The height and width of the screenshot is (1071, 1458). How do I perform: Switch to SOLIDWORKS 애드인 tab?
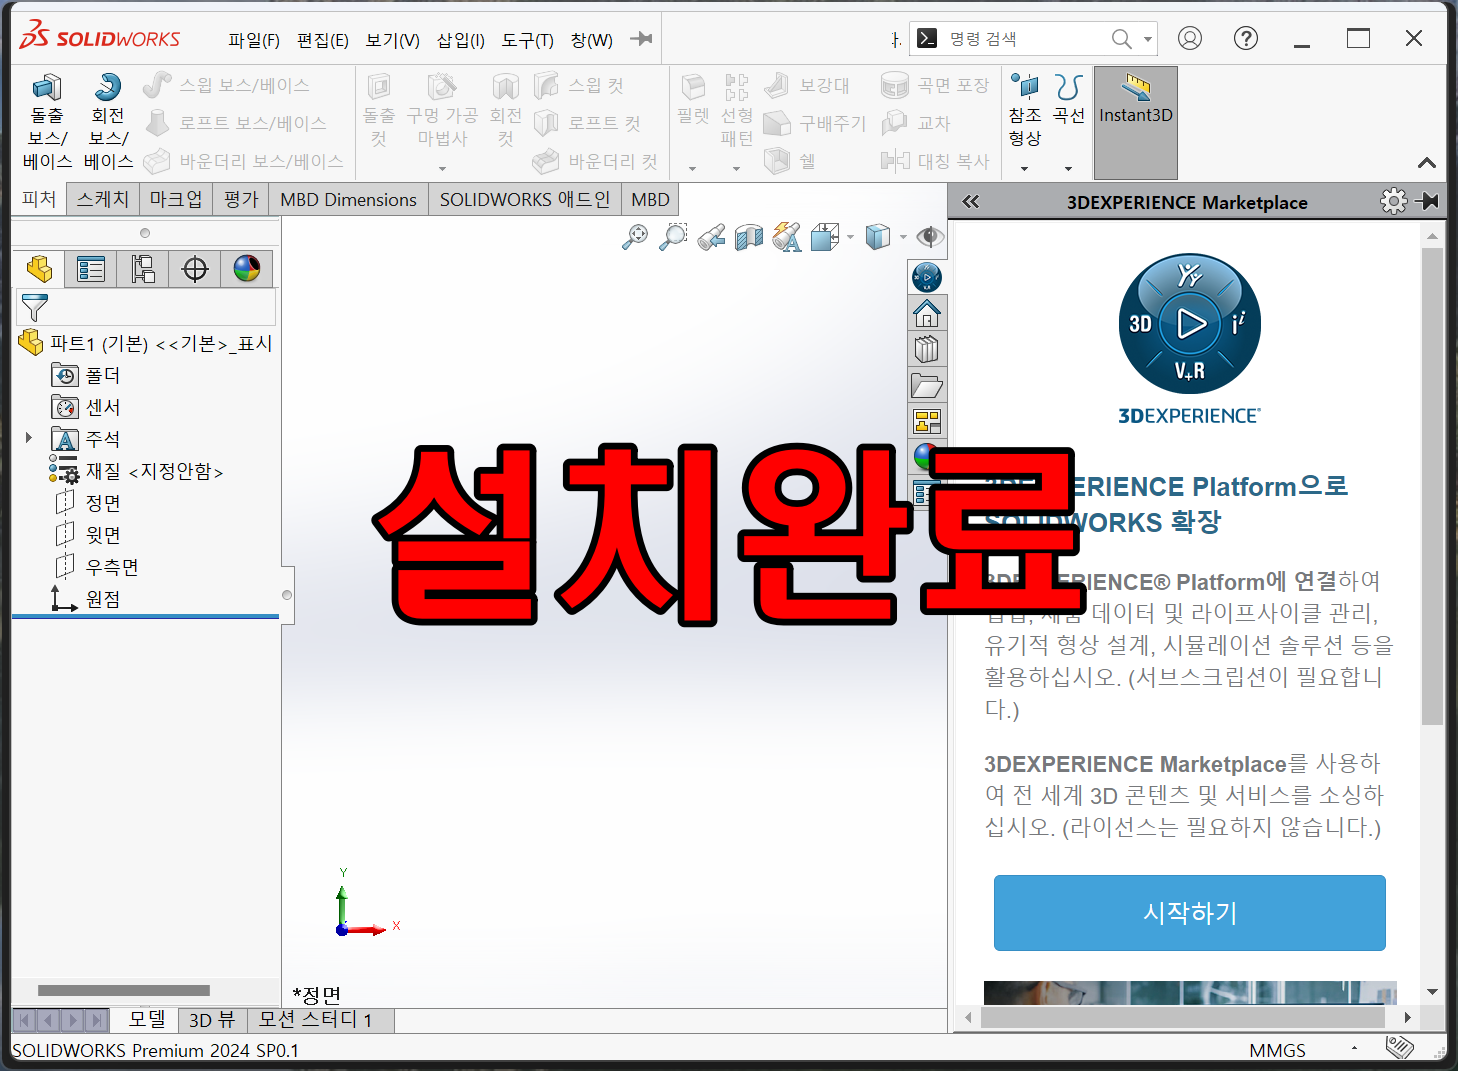tap(525, 199)
